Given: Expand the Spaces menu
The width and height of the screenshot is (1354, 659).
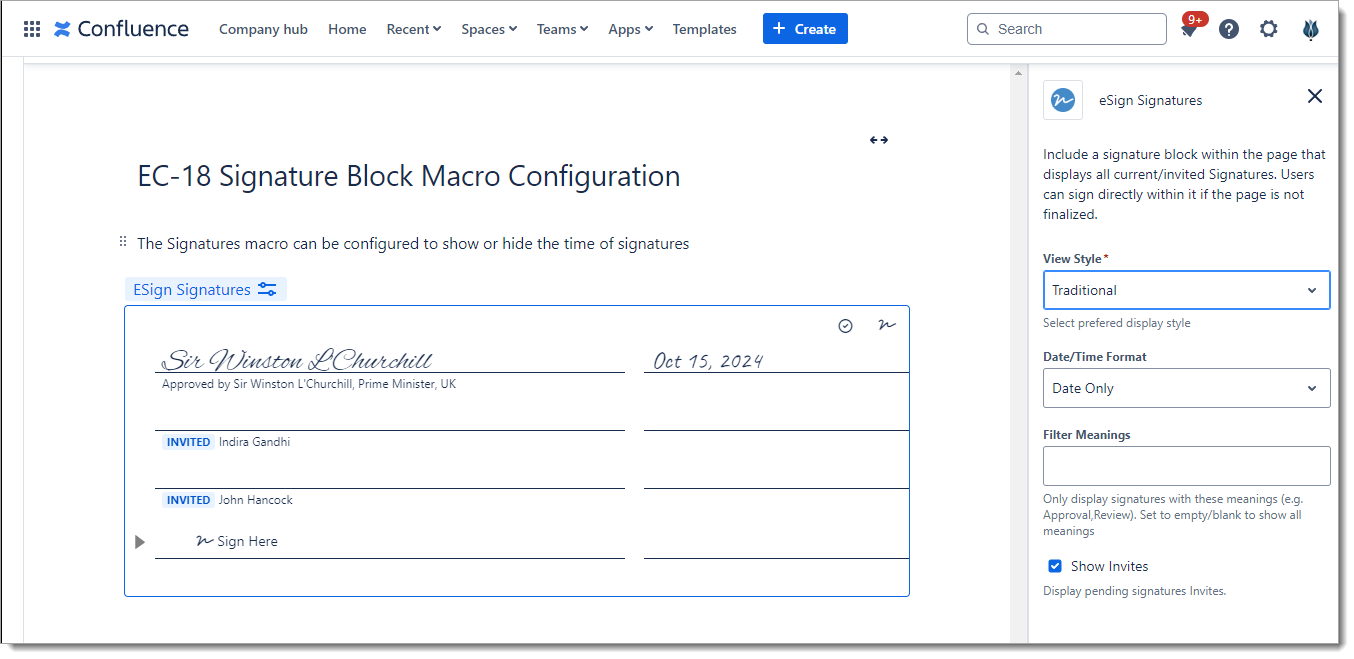Looking at the screenshot, I should (489, 29).
